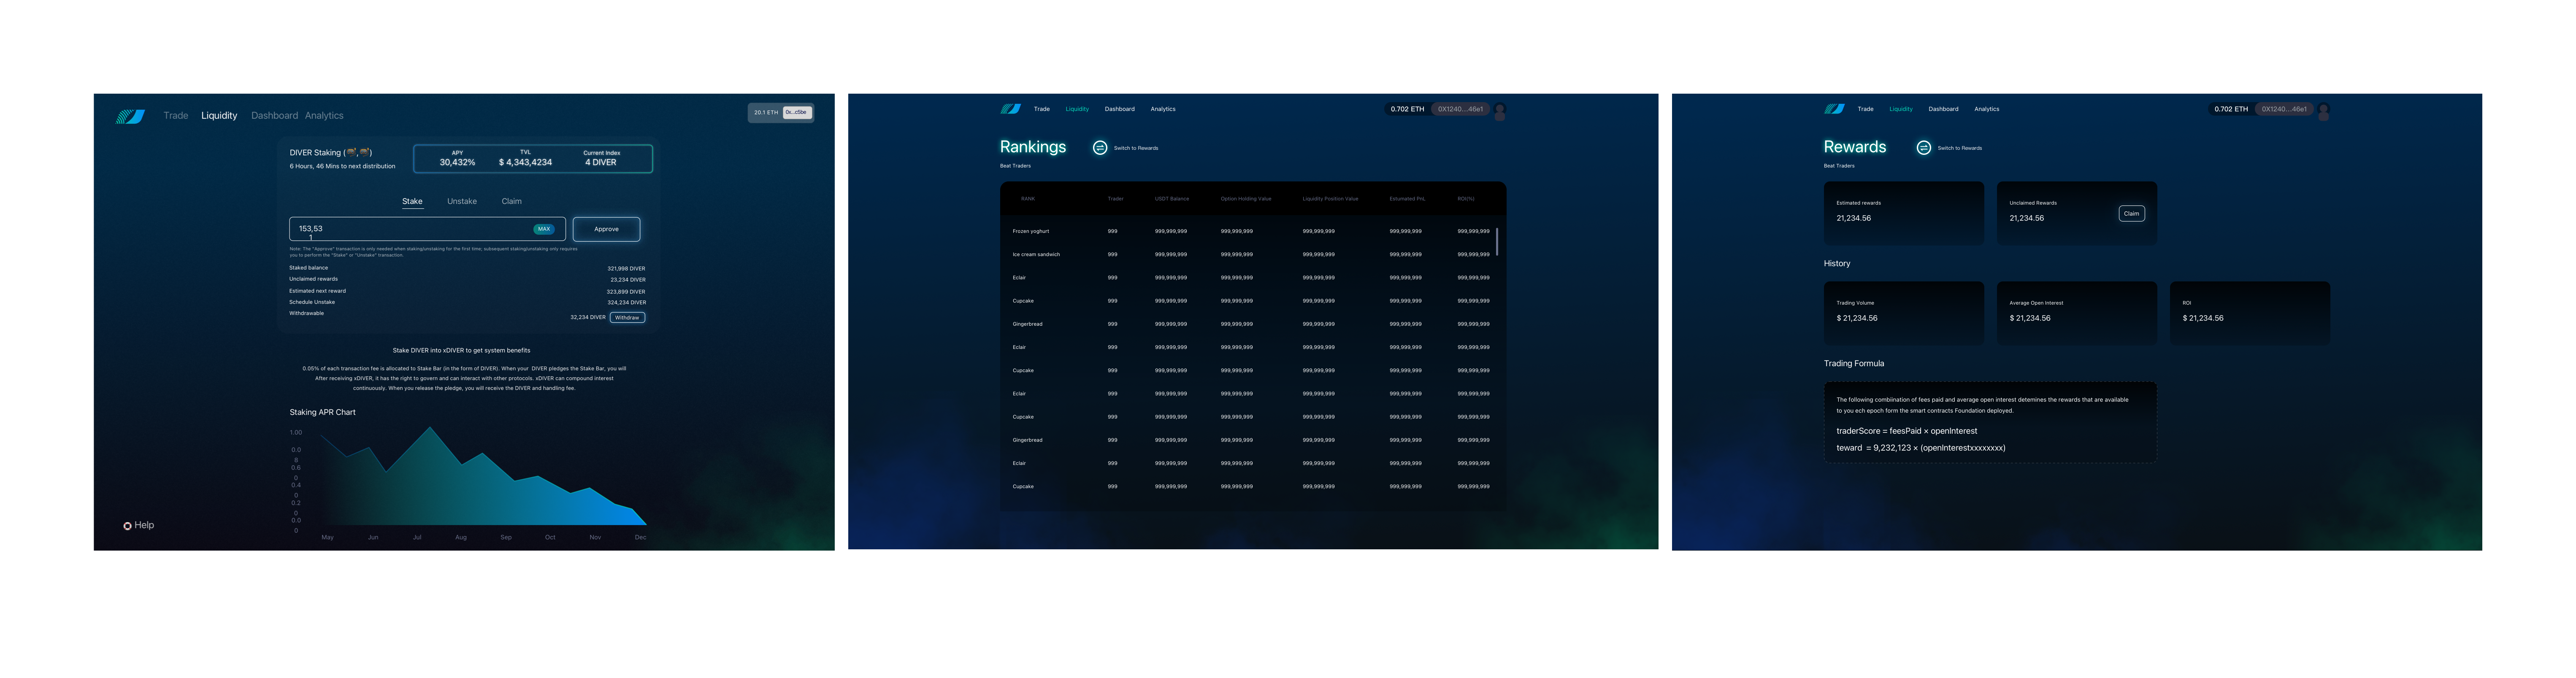The width and height of the screenshot is (2576, 678).
Task: Click the 0.702 ETH balance on the Rewards screen
Action: pyautogui.click(x=2231, y=109)
